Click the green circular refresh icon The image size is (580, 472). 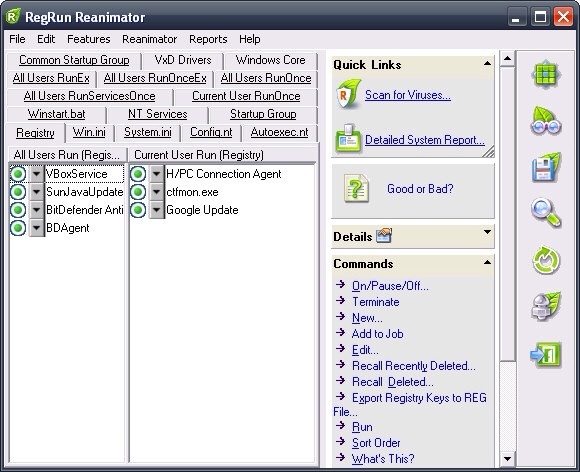click(x=546, y=260)
